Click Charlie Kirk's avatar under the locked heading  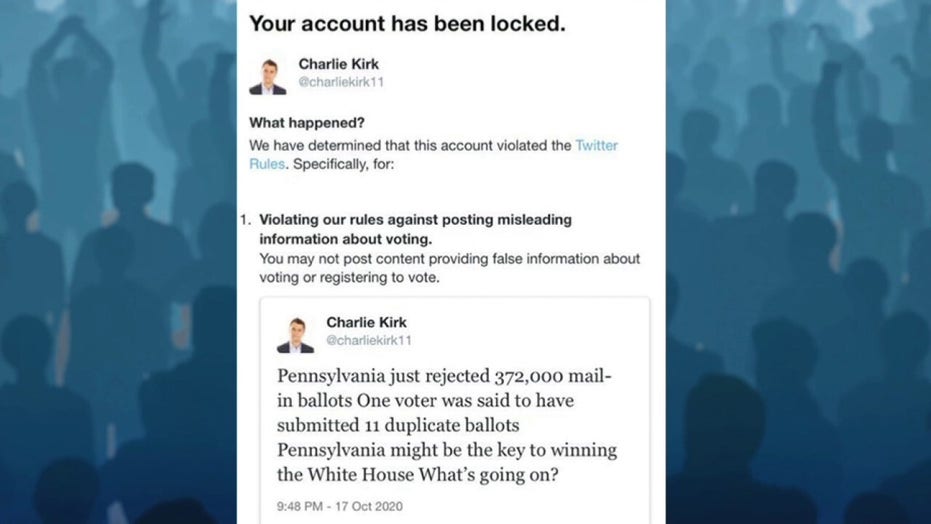(268, 77)
